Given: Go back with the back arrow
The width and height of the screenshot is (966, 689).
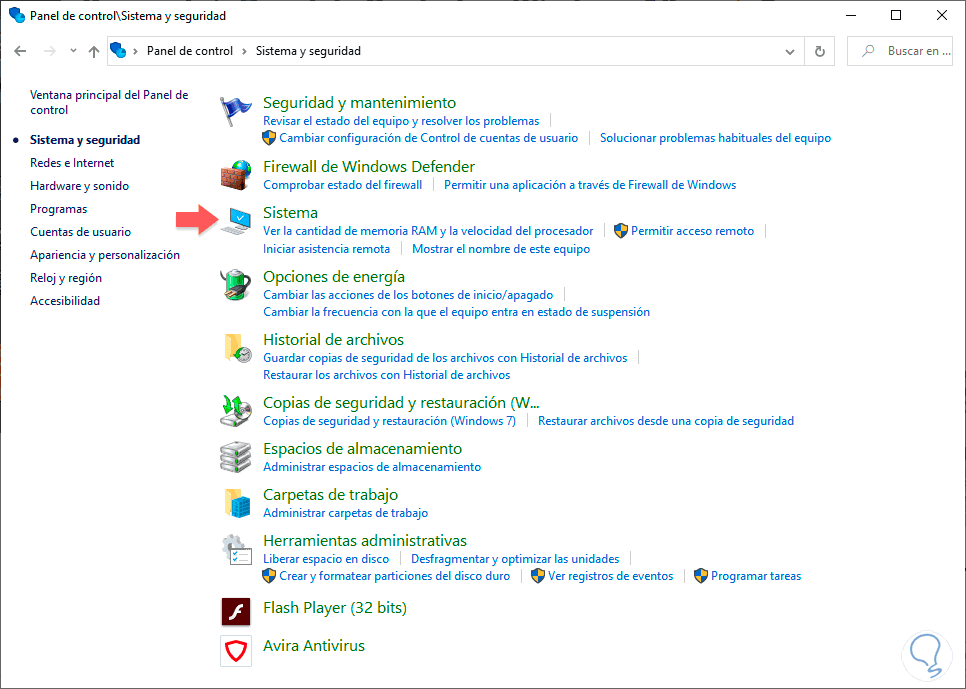Looking at the screenshot, I should click(20, 51).
